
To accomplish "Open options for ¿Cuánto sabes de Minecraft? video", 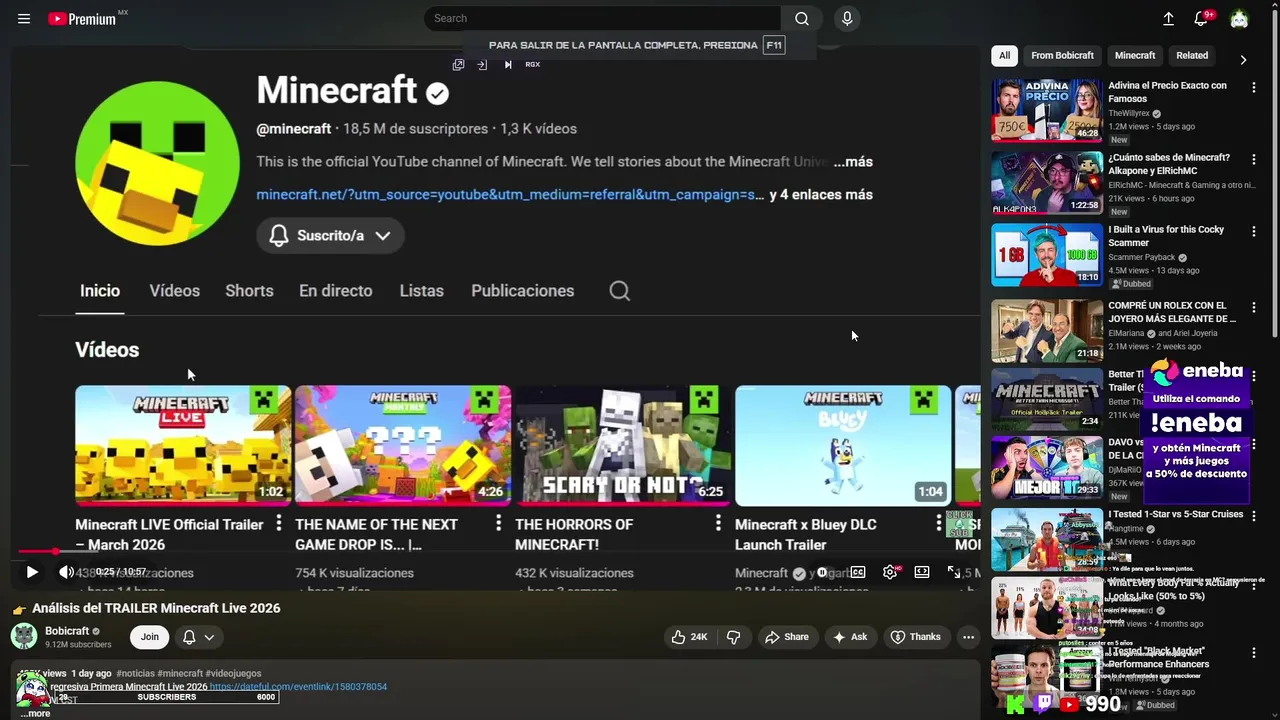I will [1253, 159].
